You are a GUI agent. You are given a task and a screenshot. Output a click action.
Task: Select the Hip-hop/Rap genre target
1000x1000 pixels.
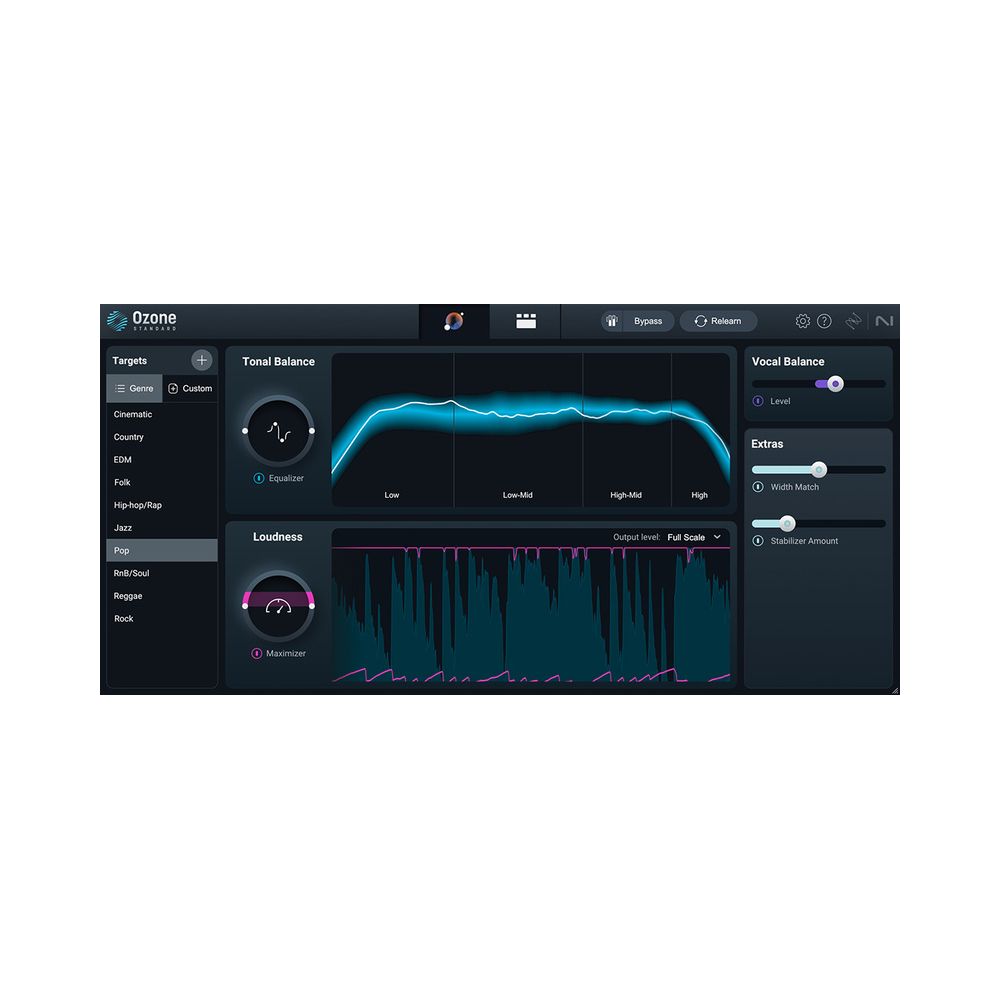tap(136, 505)
